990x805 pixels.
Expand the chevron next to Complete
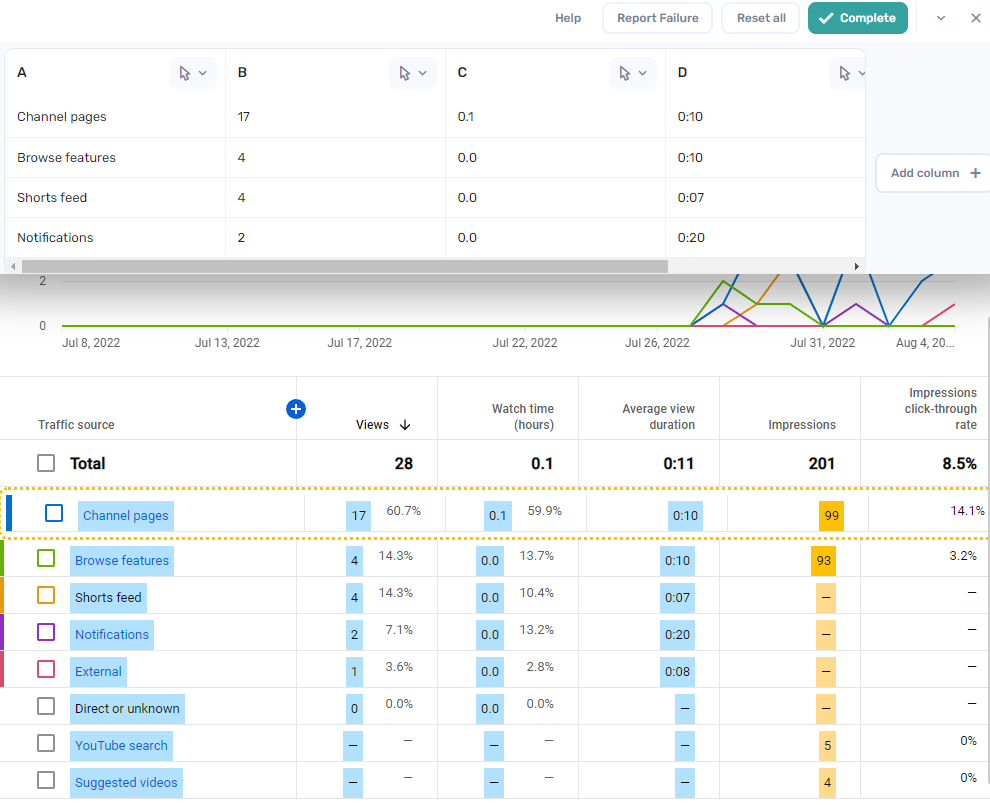coord(941,18)
